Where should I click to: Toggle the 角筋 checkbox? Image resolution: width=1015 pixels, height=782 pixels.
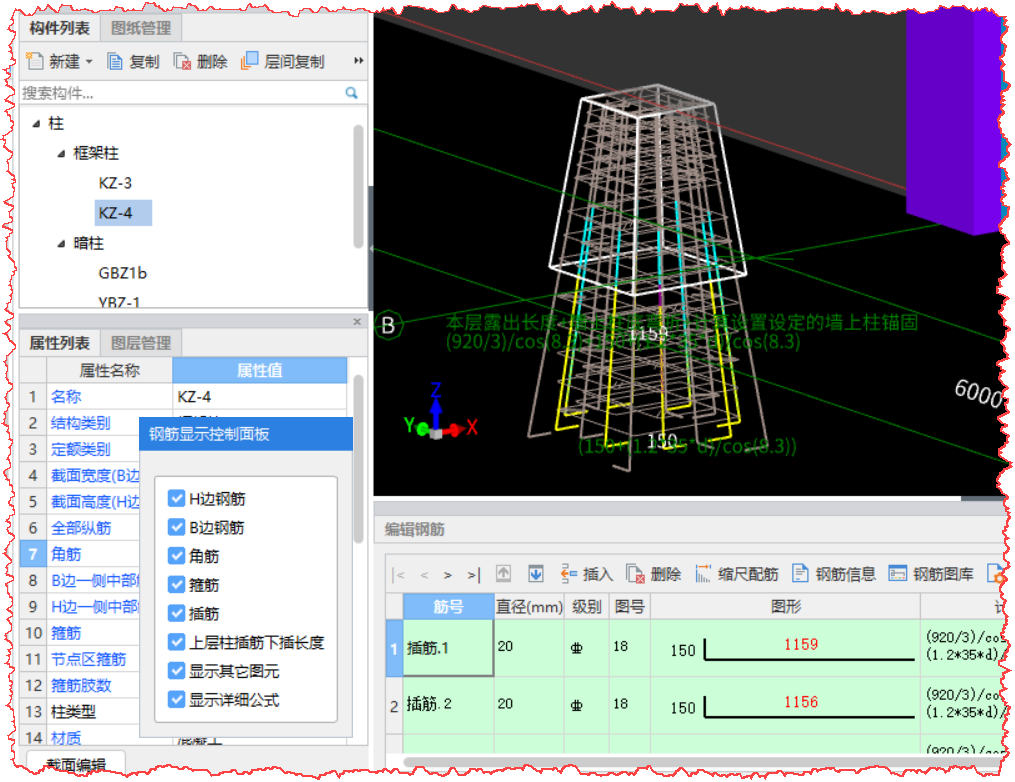click(176, 555)
